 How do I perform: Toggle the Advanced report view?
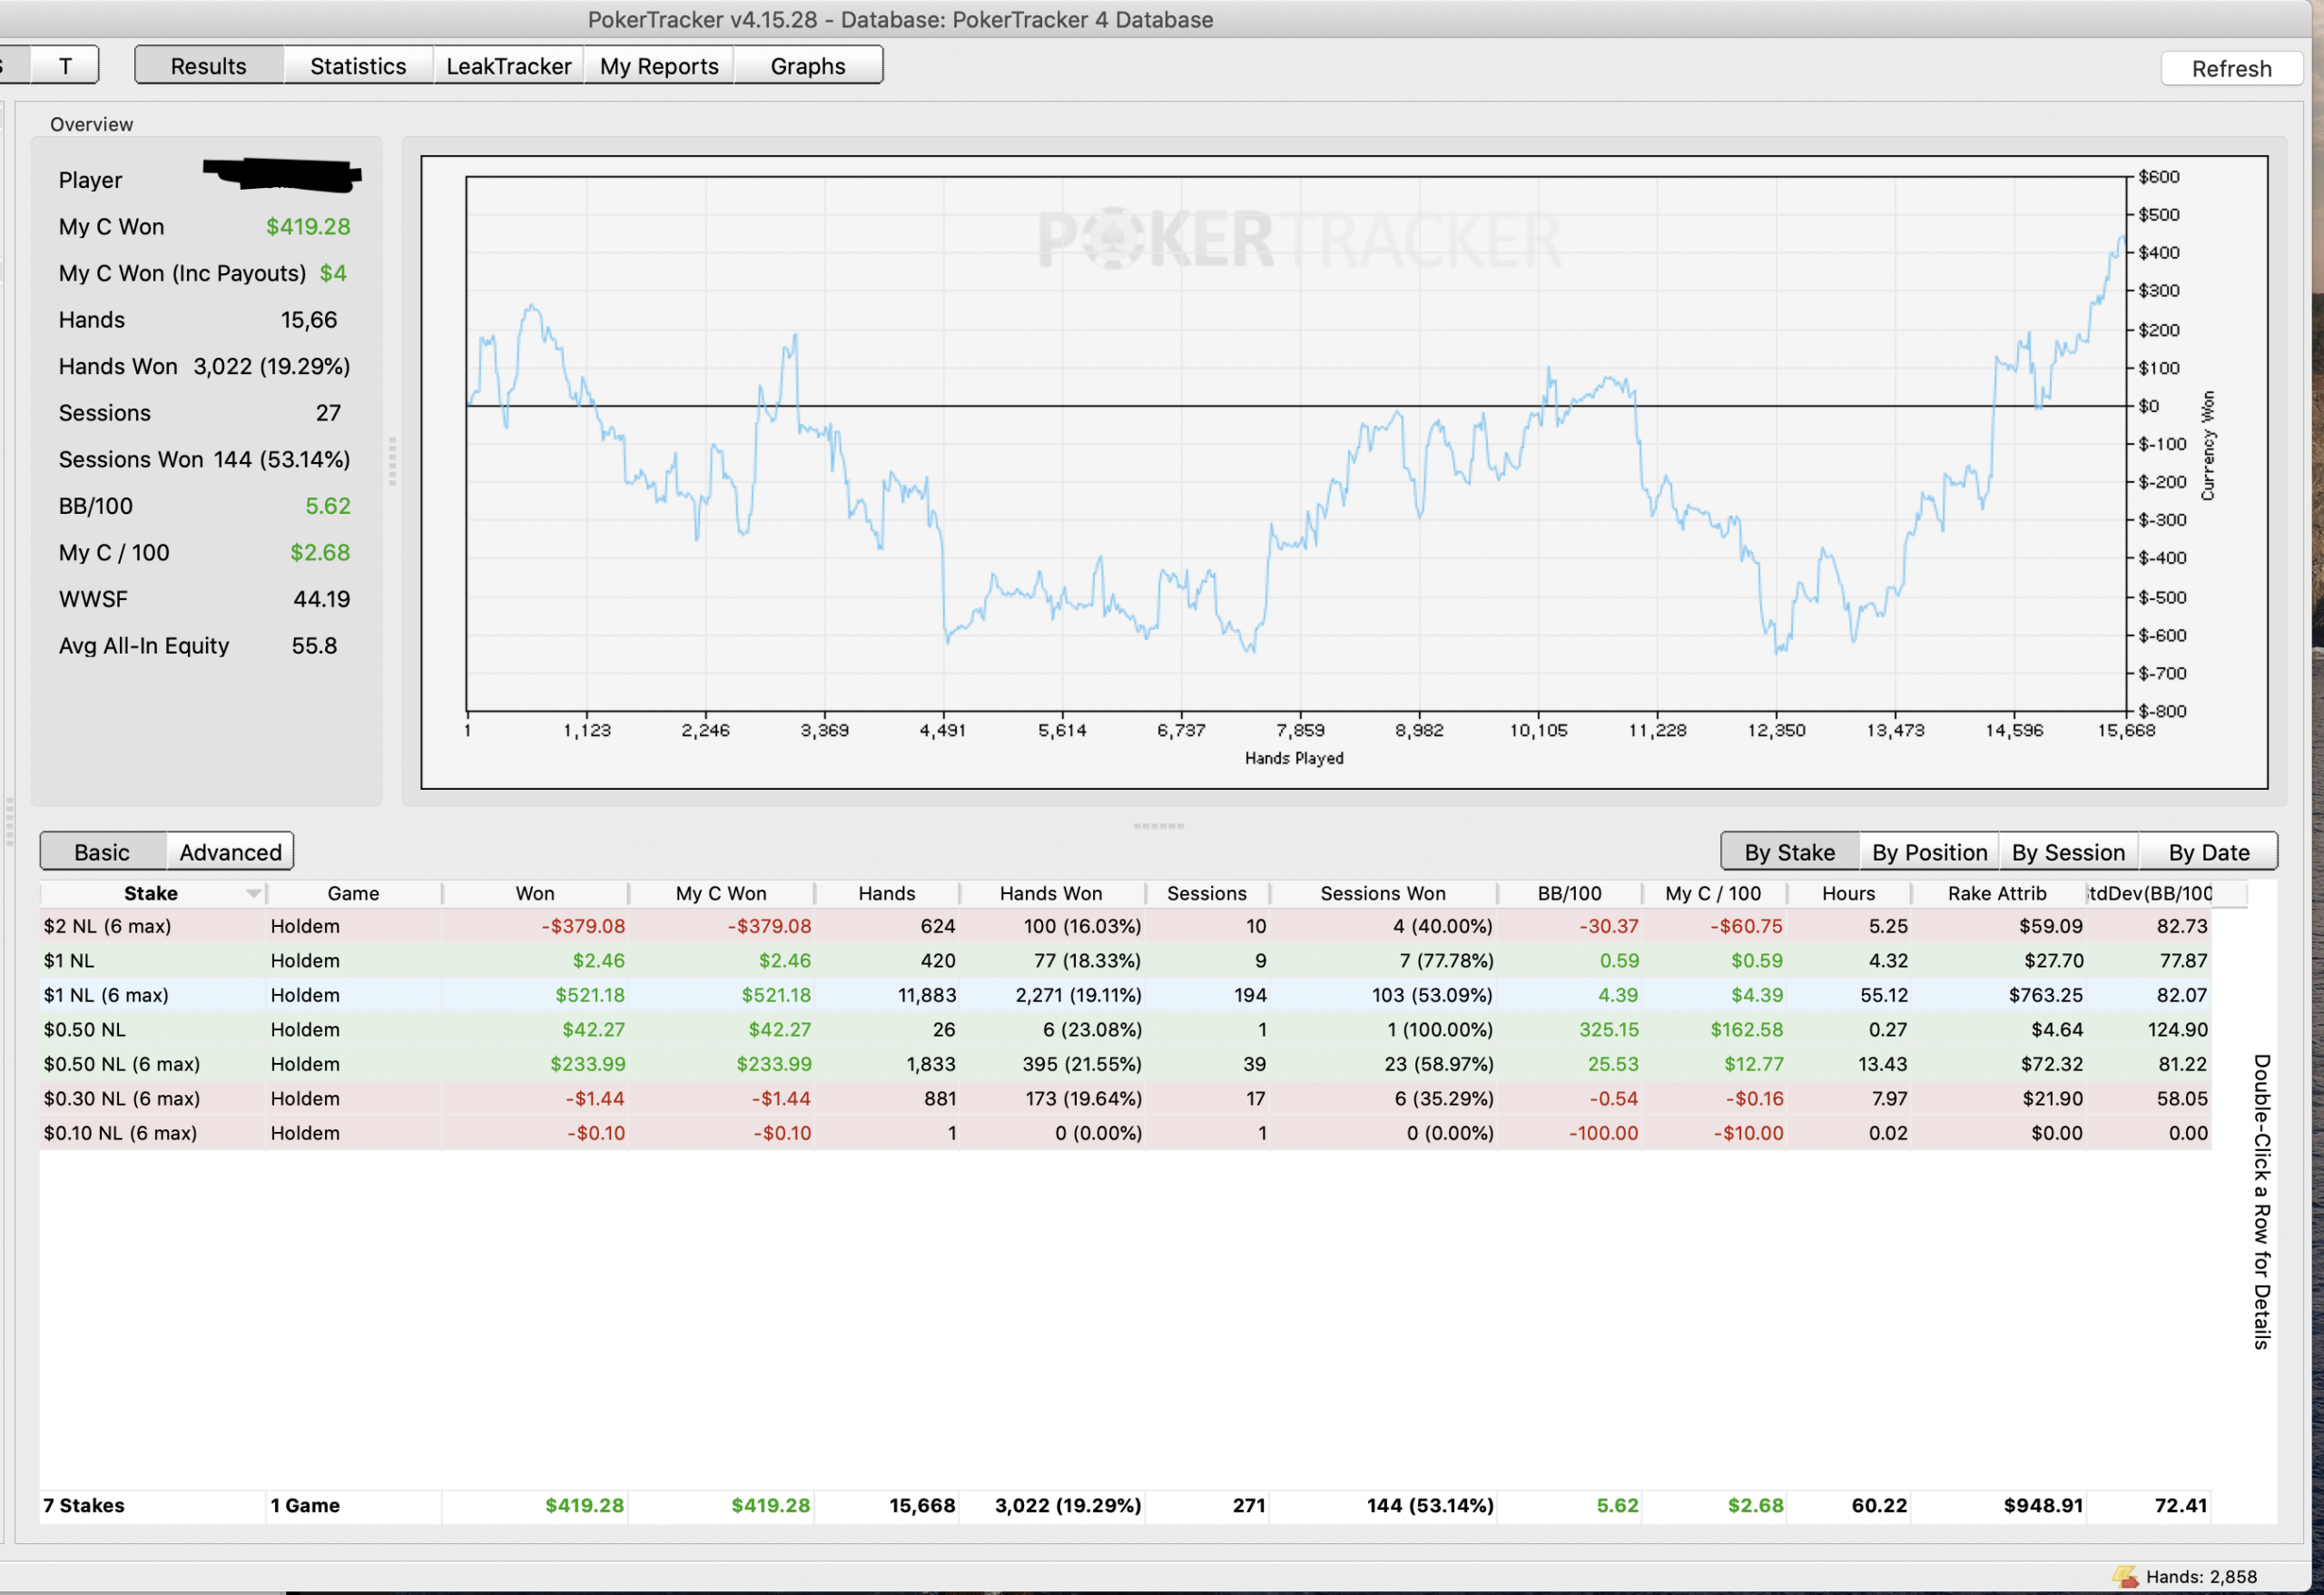[x=230, y=852]
